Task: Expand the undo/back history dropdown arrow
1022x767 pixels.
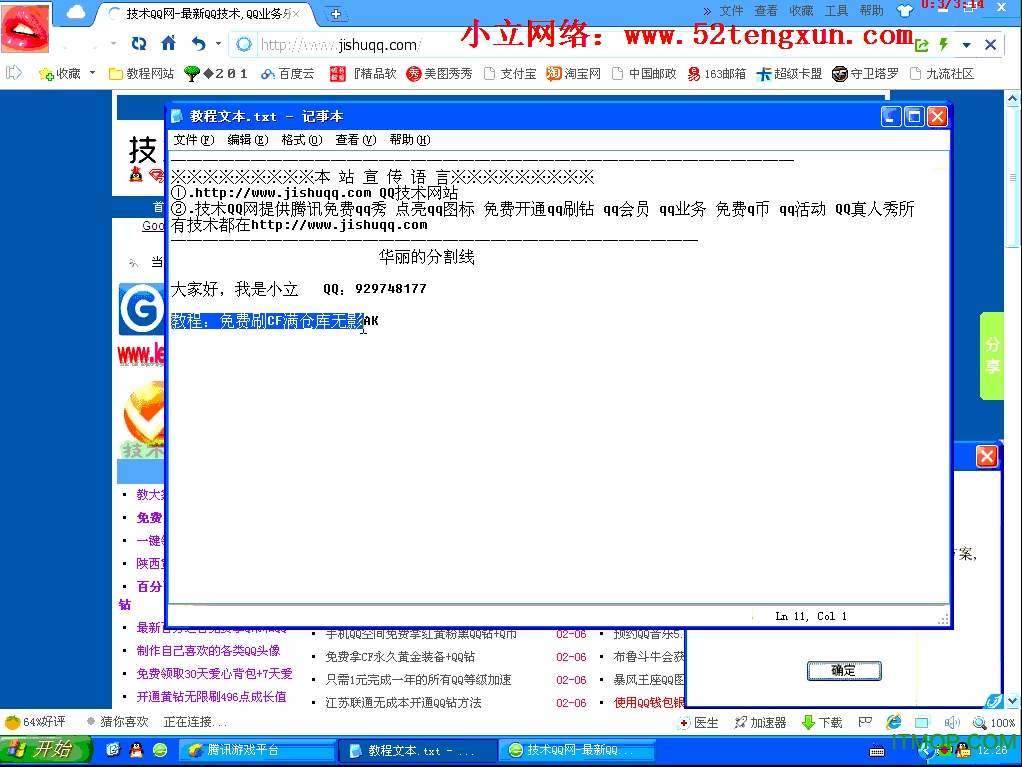Action: click(218, 45)
